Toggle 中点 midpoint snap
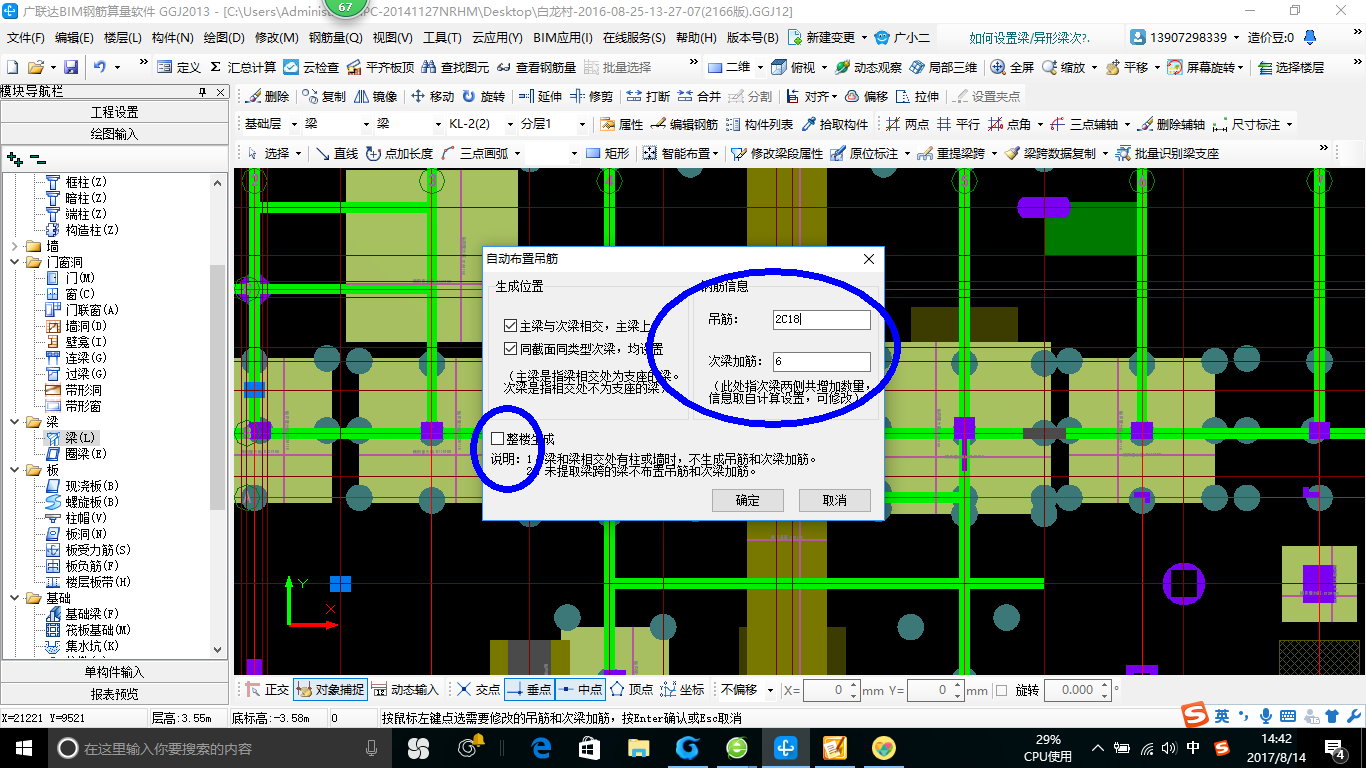The height and width of the screenshot is (768, 1366). tap(580, 689)
